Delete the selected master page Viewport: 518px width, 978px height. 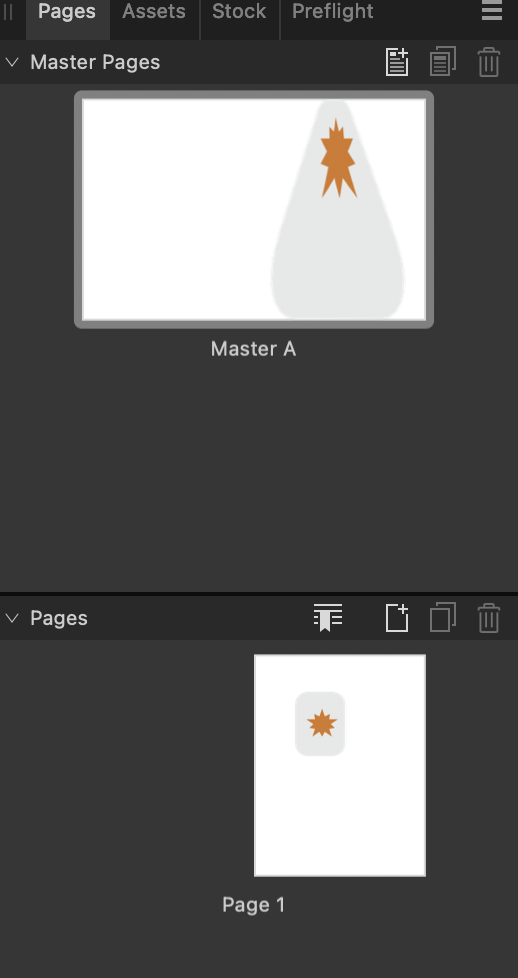click(x=489, y=62)
